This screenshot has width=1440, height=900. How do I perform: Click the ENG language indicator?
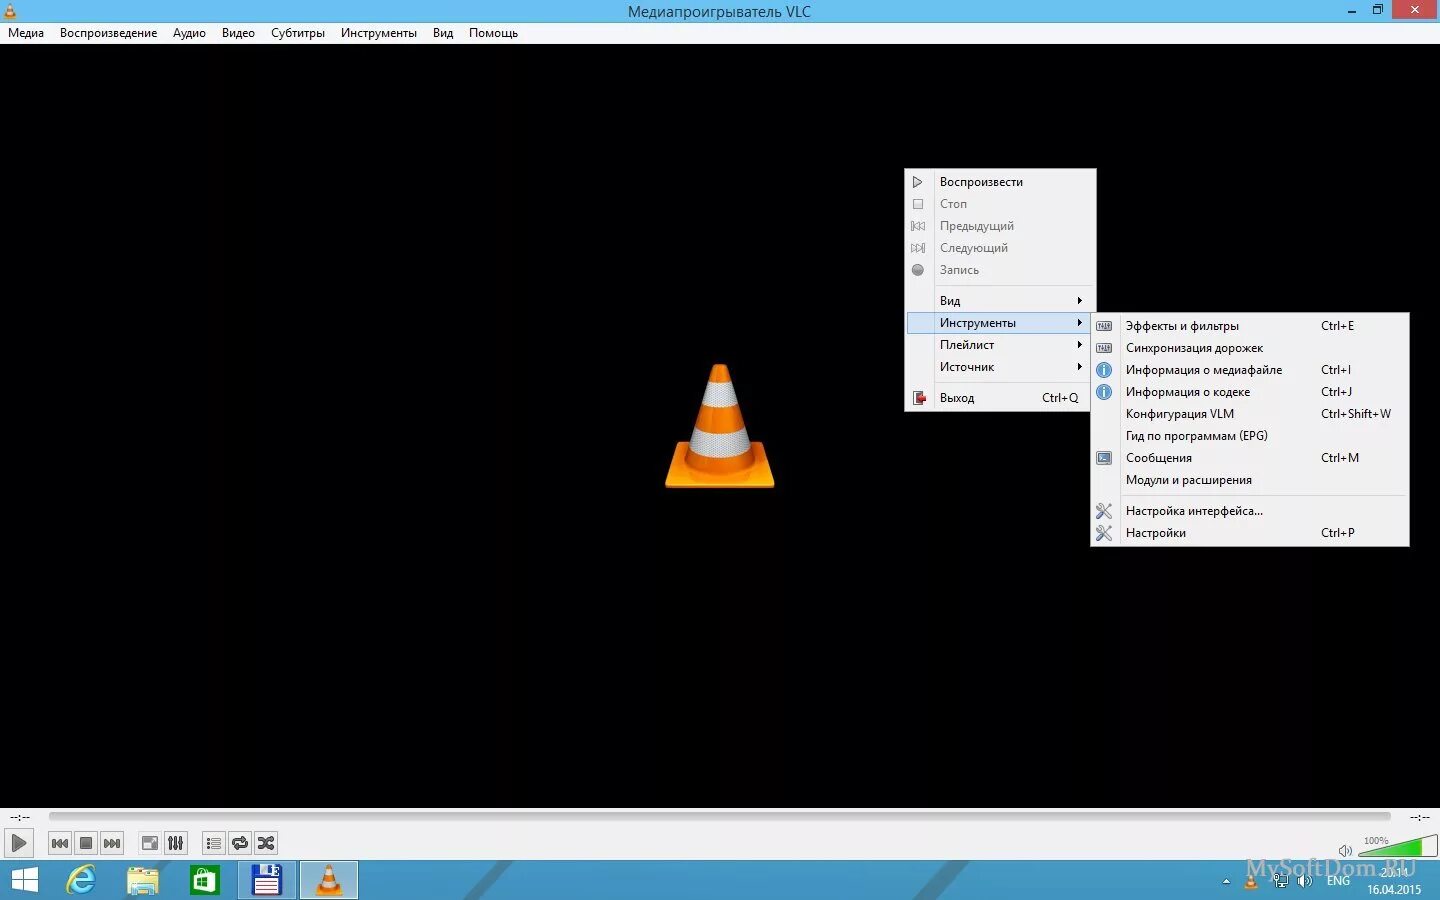click(1338, 881)
